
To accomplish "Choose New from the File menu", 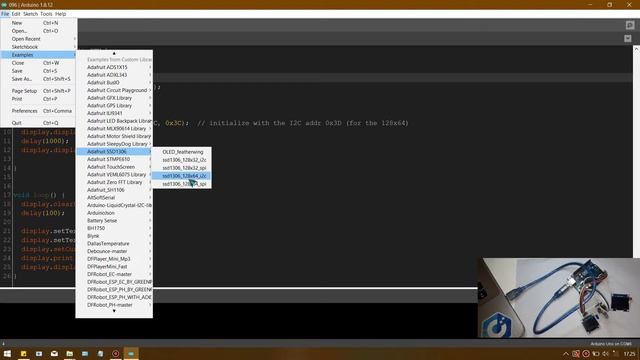I will tap(38, 23).
